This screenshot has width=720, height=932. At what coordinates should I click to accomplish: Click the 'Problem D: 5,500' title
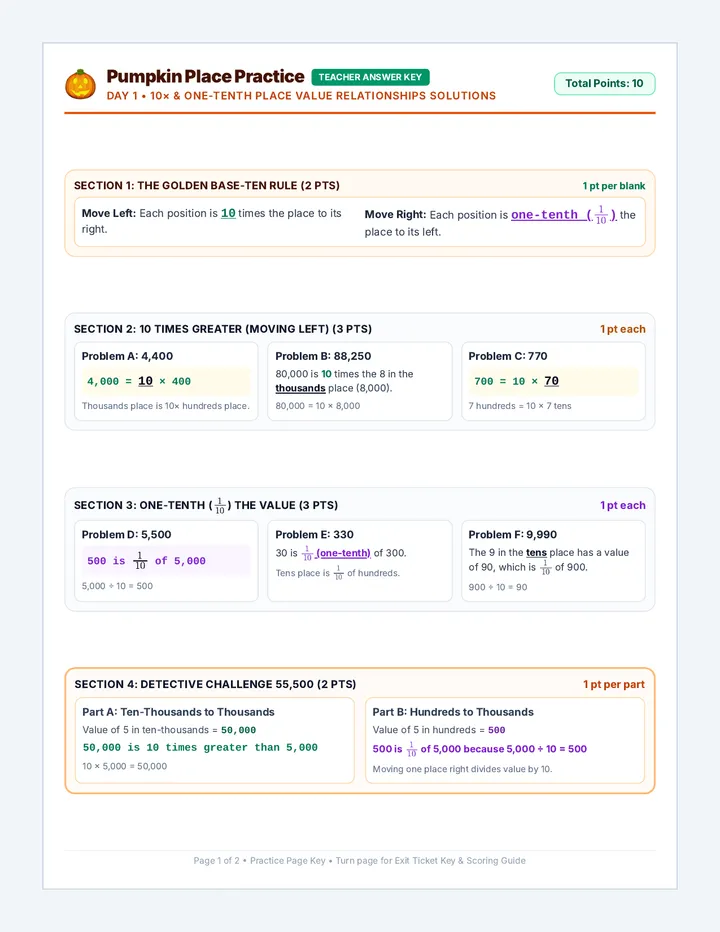[126, 534]
